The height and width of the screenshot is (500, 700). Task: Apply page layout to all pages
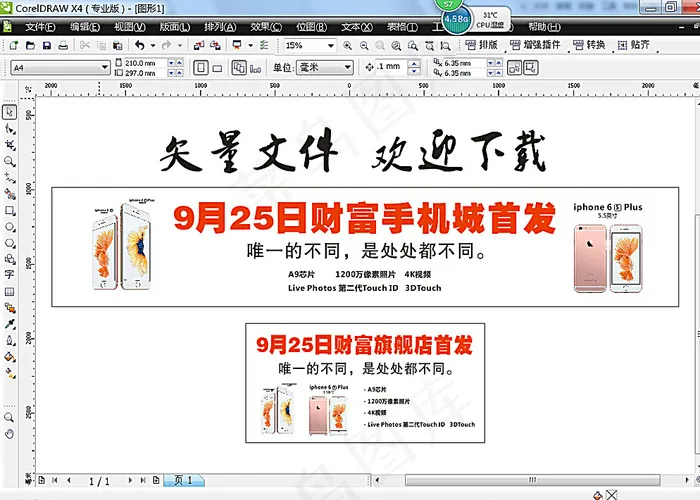coord(239,68)
